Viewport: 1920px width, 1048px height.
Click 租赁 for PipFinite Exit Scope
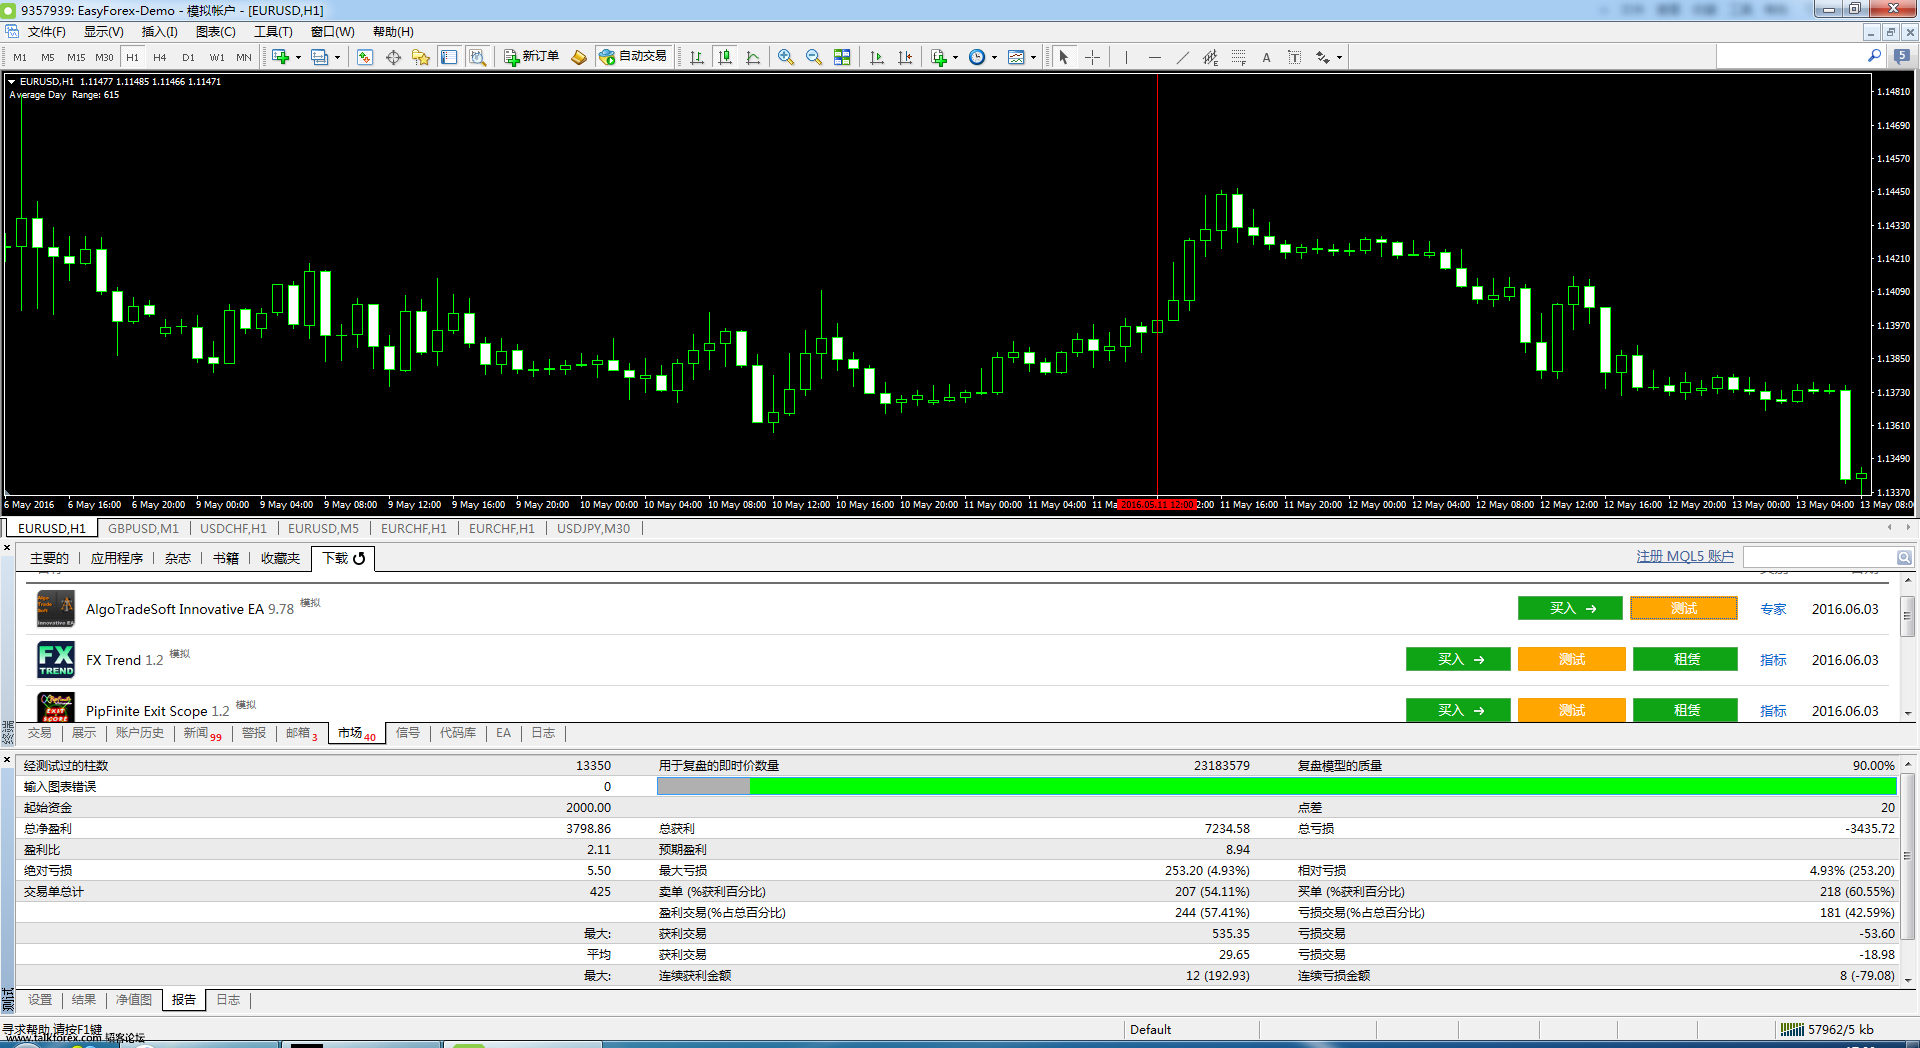[1685, 710]
